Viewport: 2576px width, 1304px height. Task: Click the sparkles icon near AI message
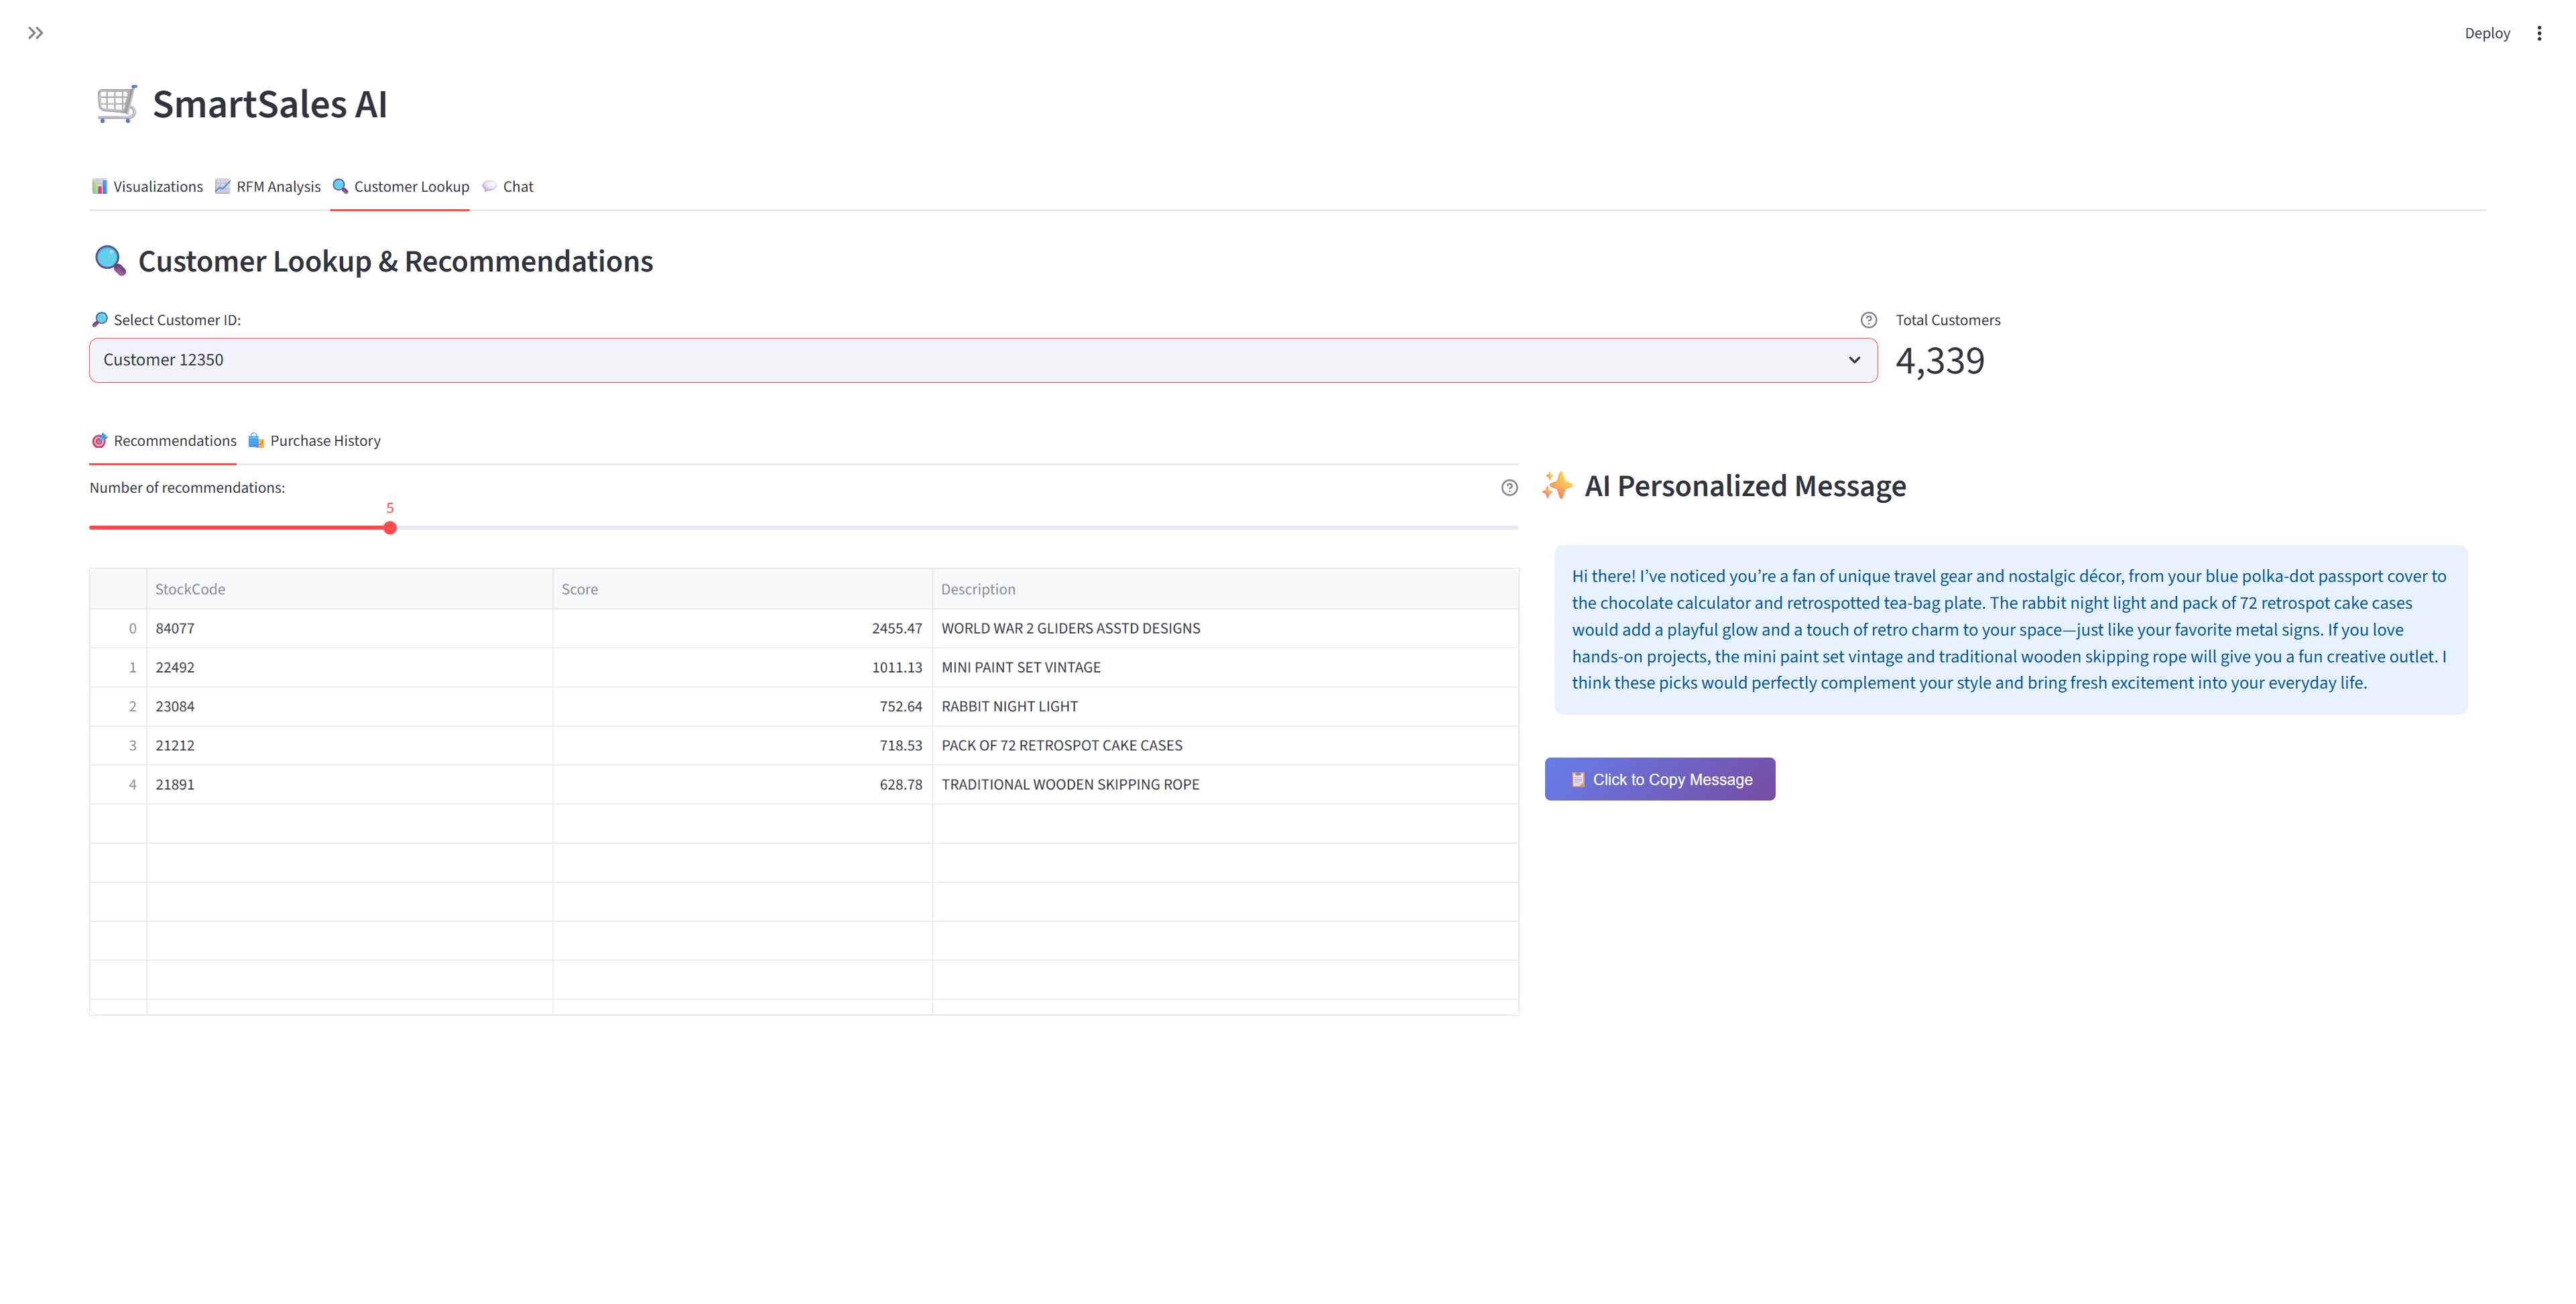click(1557, 486)
